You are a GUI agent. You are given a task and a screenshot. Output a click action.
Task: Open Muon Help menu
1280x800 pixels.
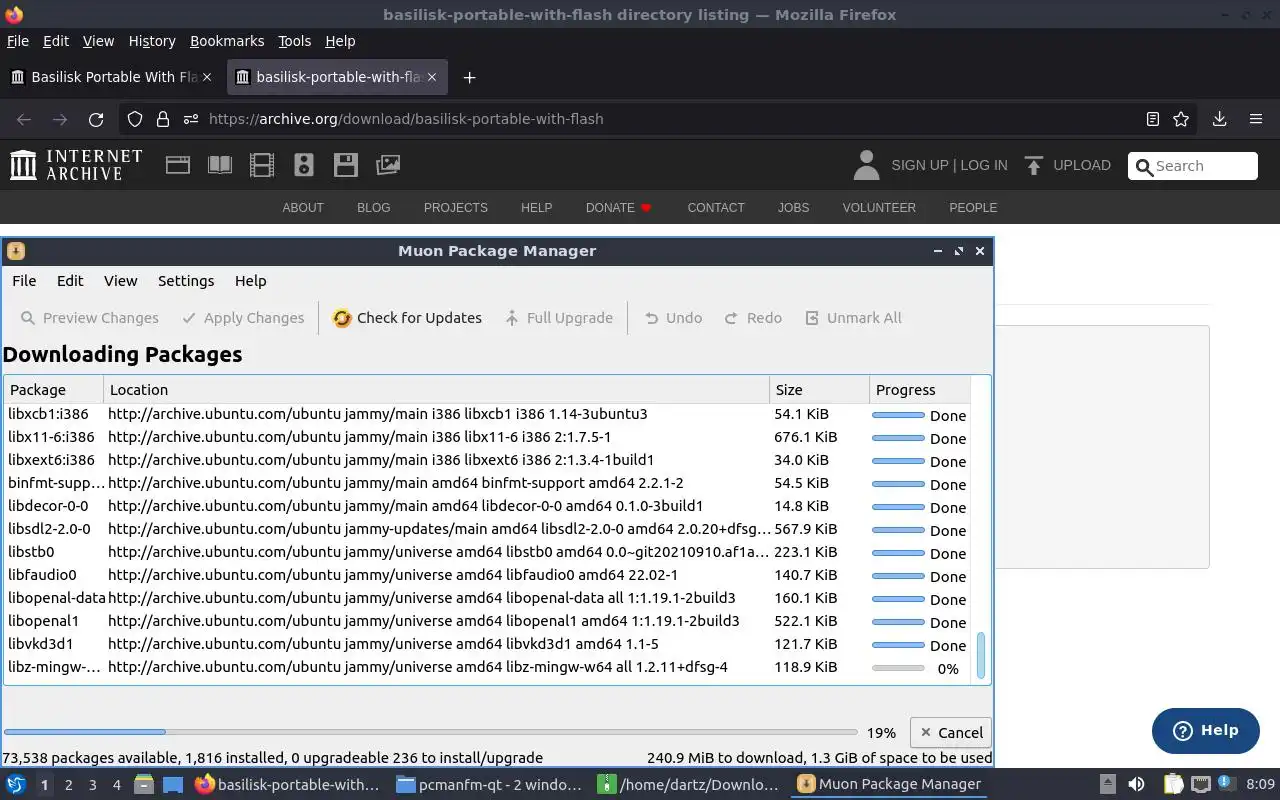coord(251,281)
